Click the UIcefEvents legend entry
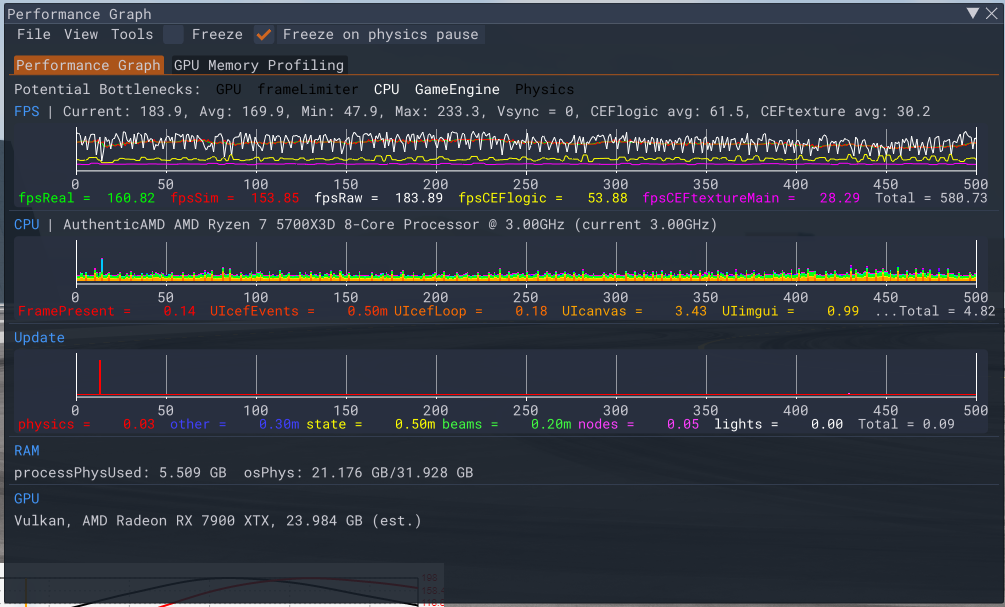Image resolution: width=1005 pixels, height=607 pixels. [299, 312]
